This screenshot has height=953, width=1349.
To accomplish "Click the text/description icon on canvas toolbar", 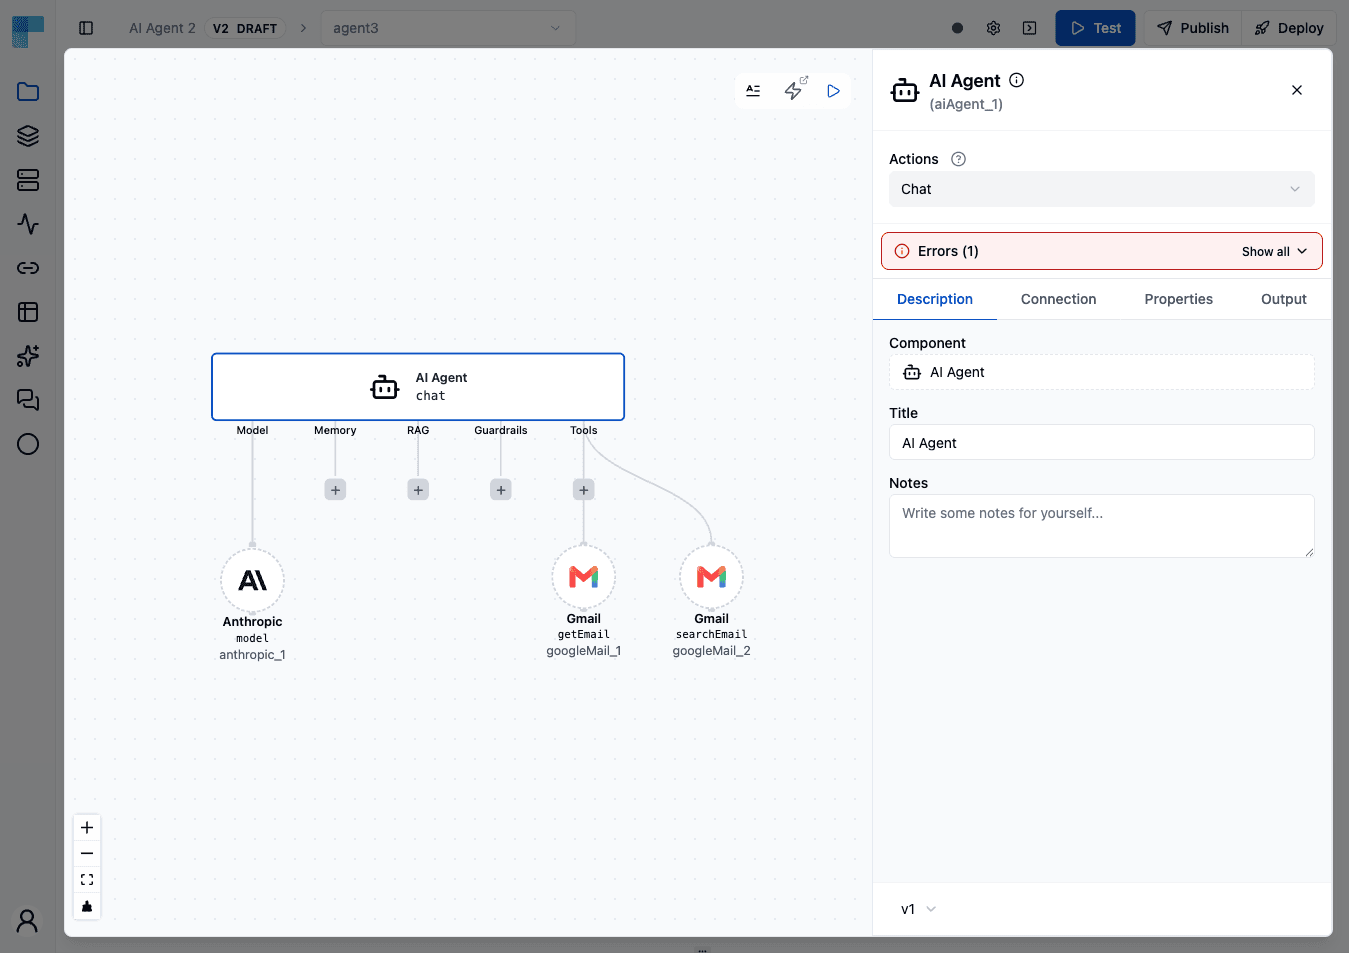I will 753,91.
